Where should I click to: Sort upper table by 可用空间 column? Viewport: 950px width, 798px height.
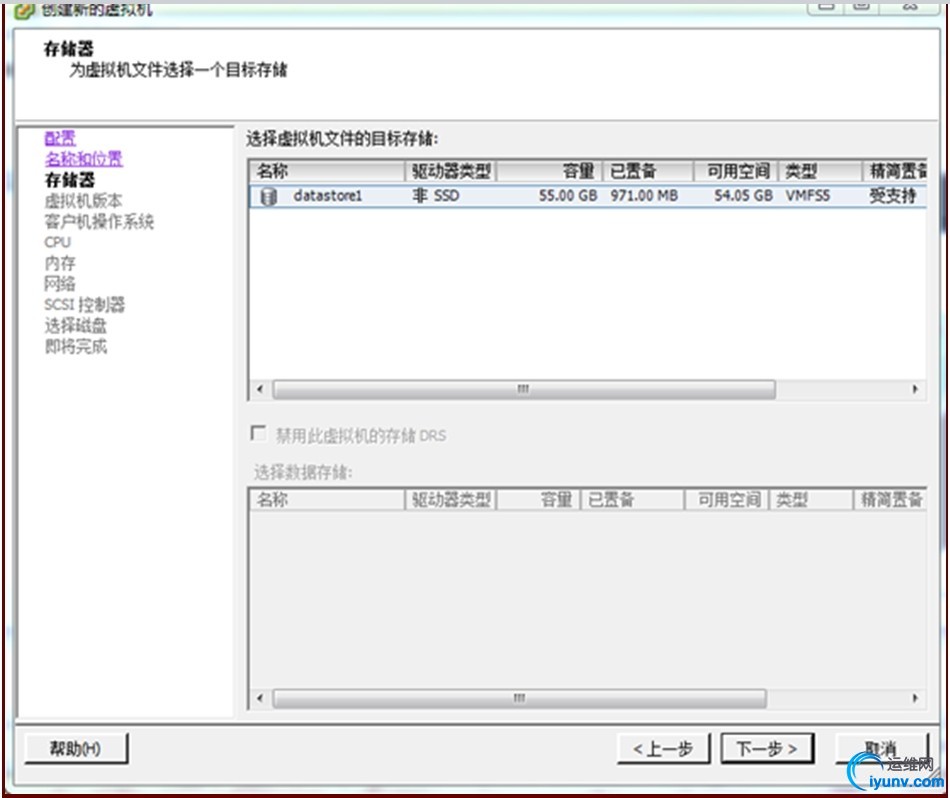coord(736,171)
